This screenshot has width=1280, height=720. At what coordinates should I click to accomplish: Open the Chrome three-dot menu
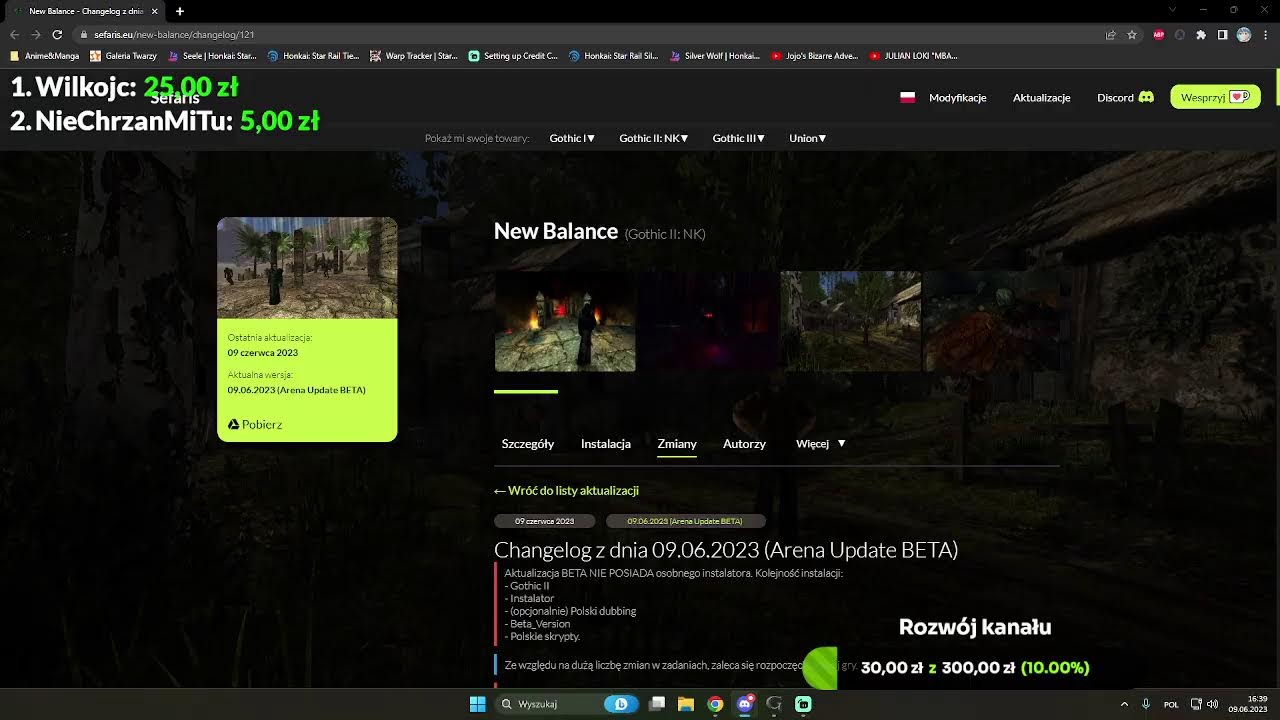(1265, 34)
